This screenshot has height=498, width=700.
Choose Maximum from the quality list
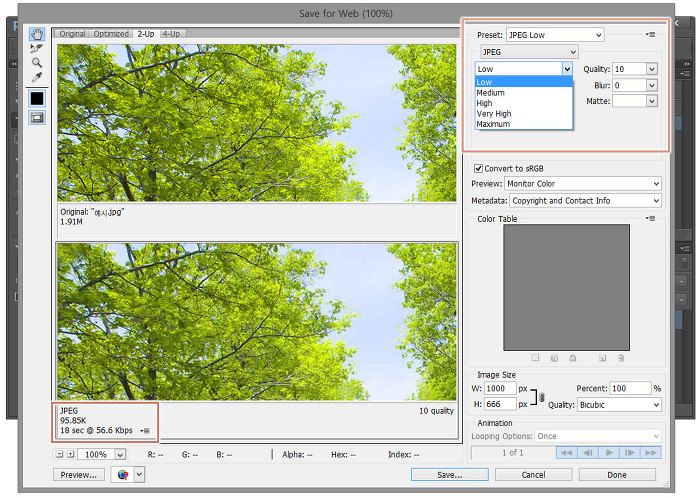(524, 124)
